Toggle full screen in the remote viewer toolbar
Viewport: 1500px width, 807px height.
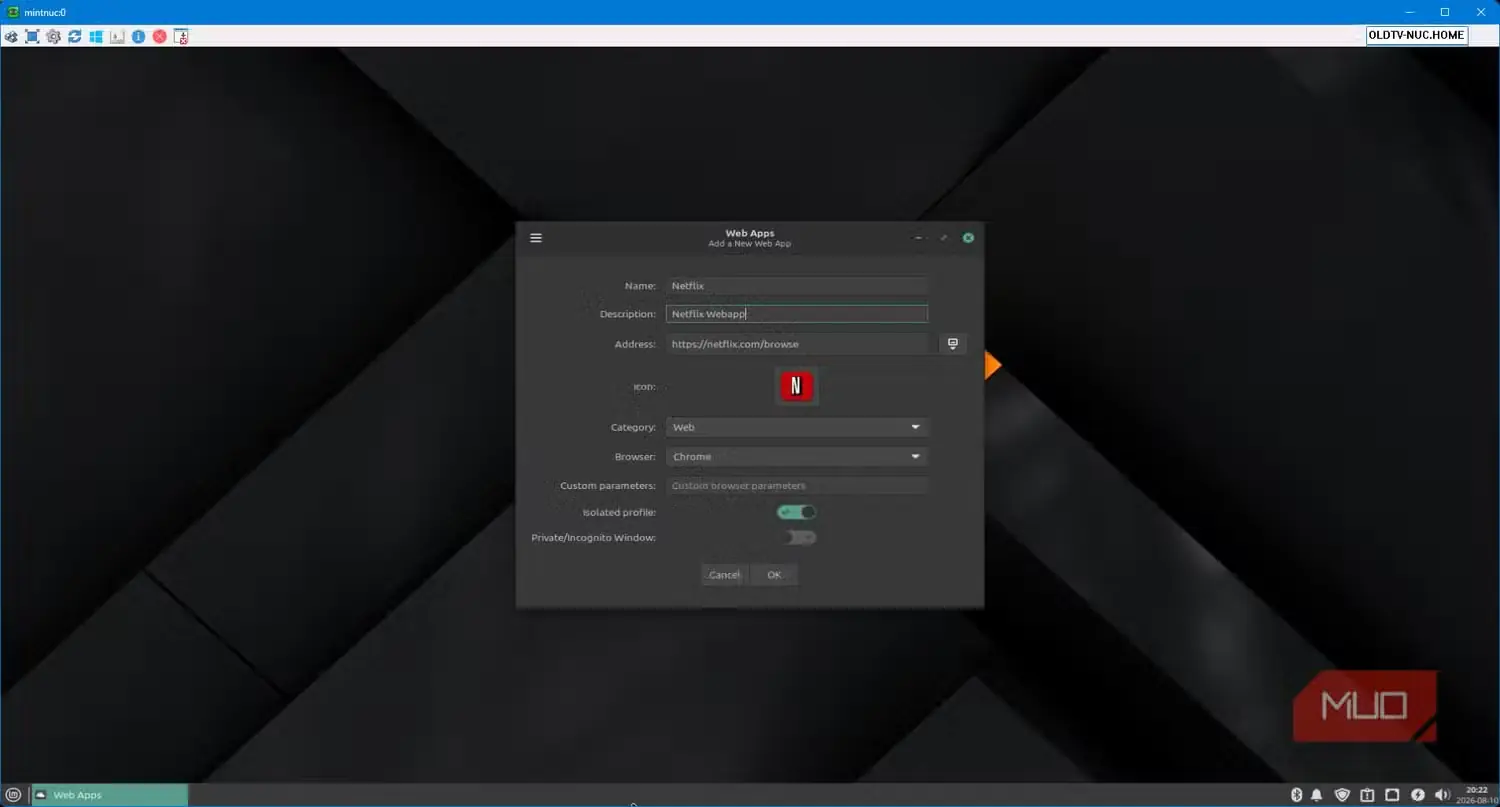pos(32,36)
